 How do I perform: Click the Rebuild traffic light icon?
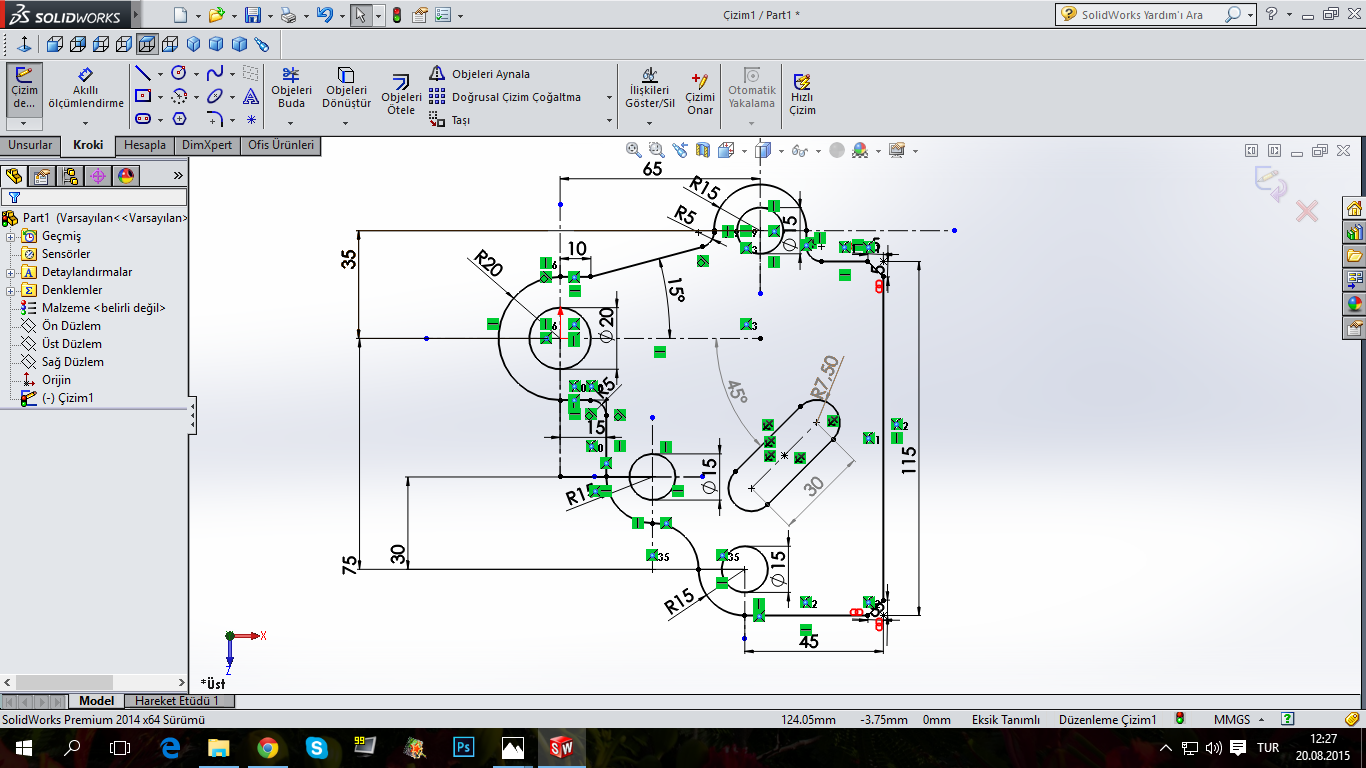pos(397,15)
